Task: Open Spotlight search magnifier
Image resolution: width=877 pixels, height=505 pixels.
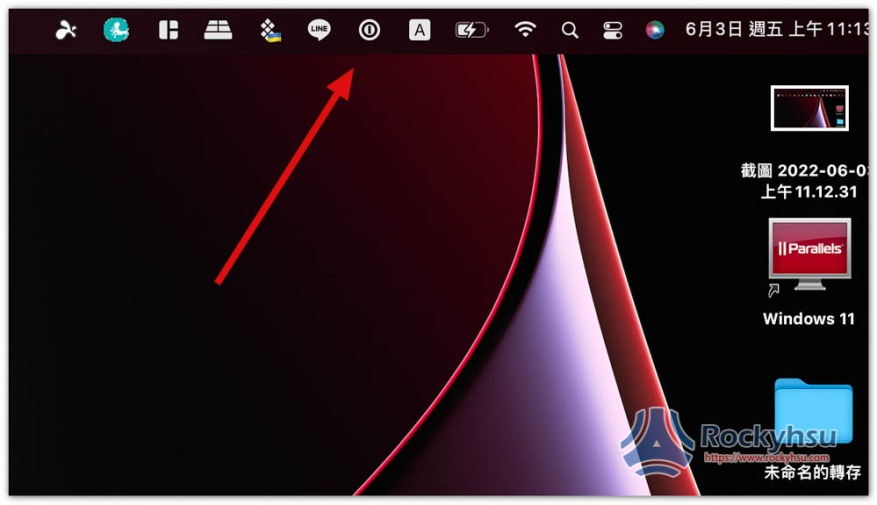Action: (x=570, y=31)
